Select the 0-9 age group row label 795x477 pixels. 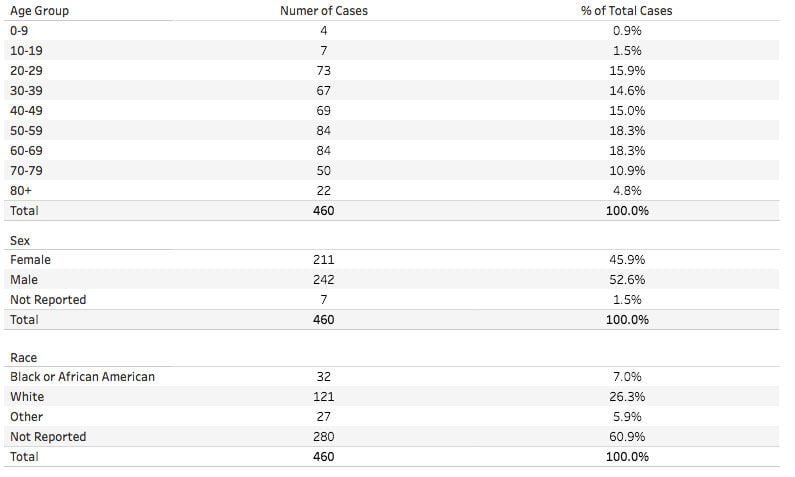point(19,31)
